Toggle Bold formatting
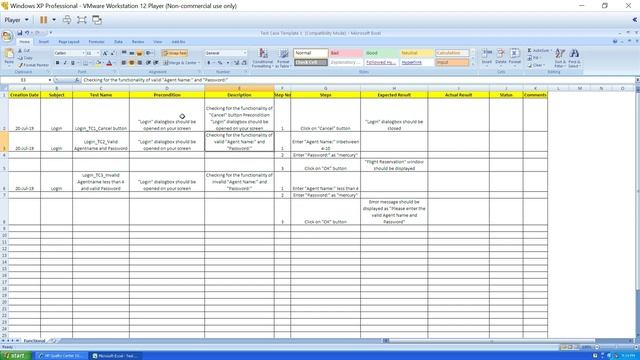This screenshot has width=640, height=360. 57,63
